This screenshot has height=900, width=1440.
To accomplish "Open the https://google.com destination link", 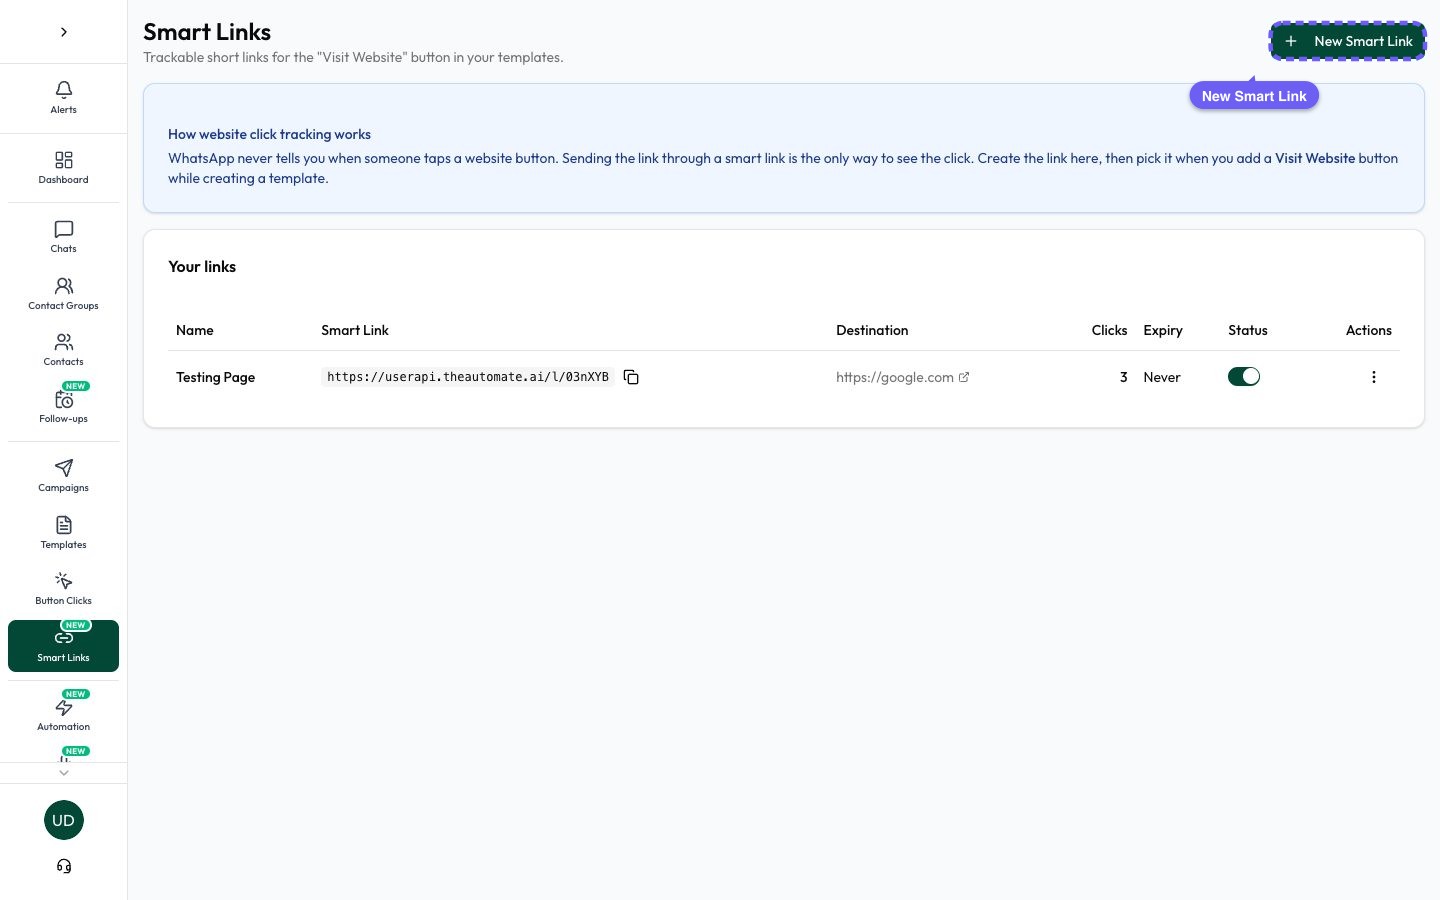I will pos(902,377).
